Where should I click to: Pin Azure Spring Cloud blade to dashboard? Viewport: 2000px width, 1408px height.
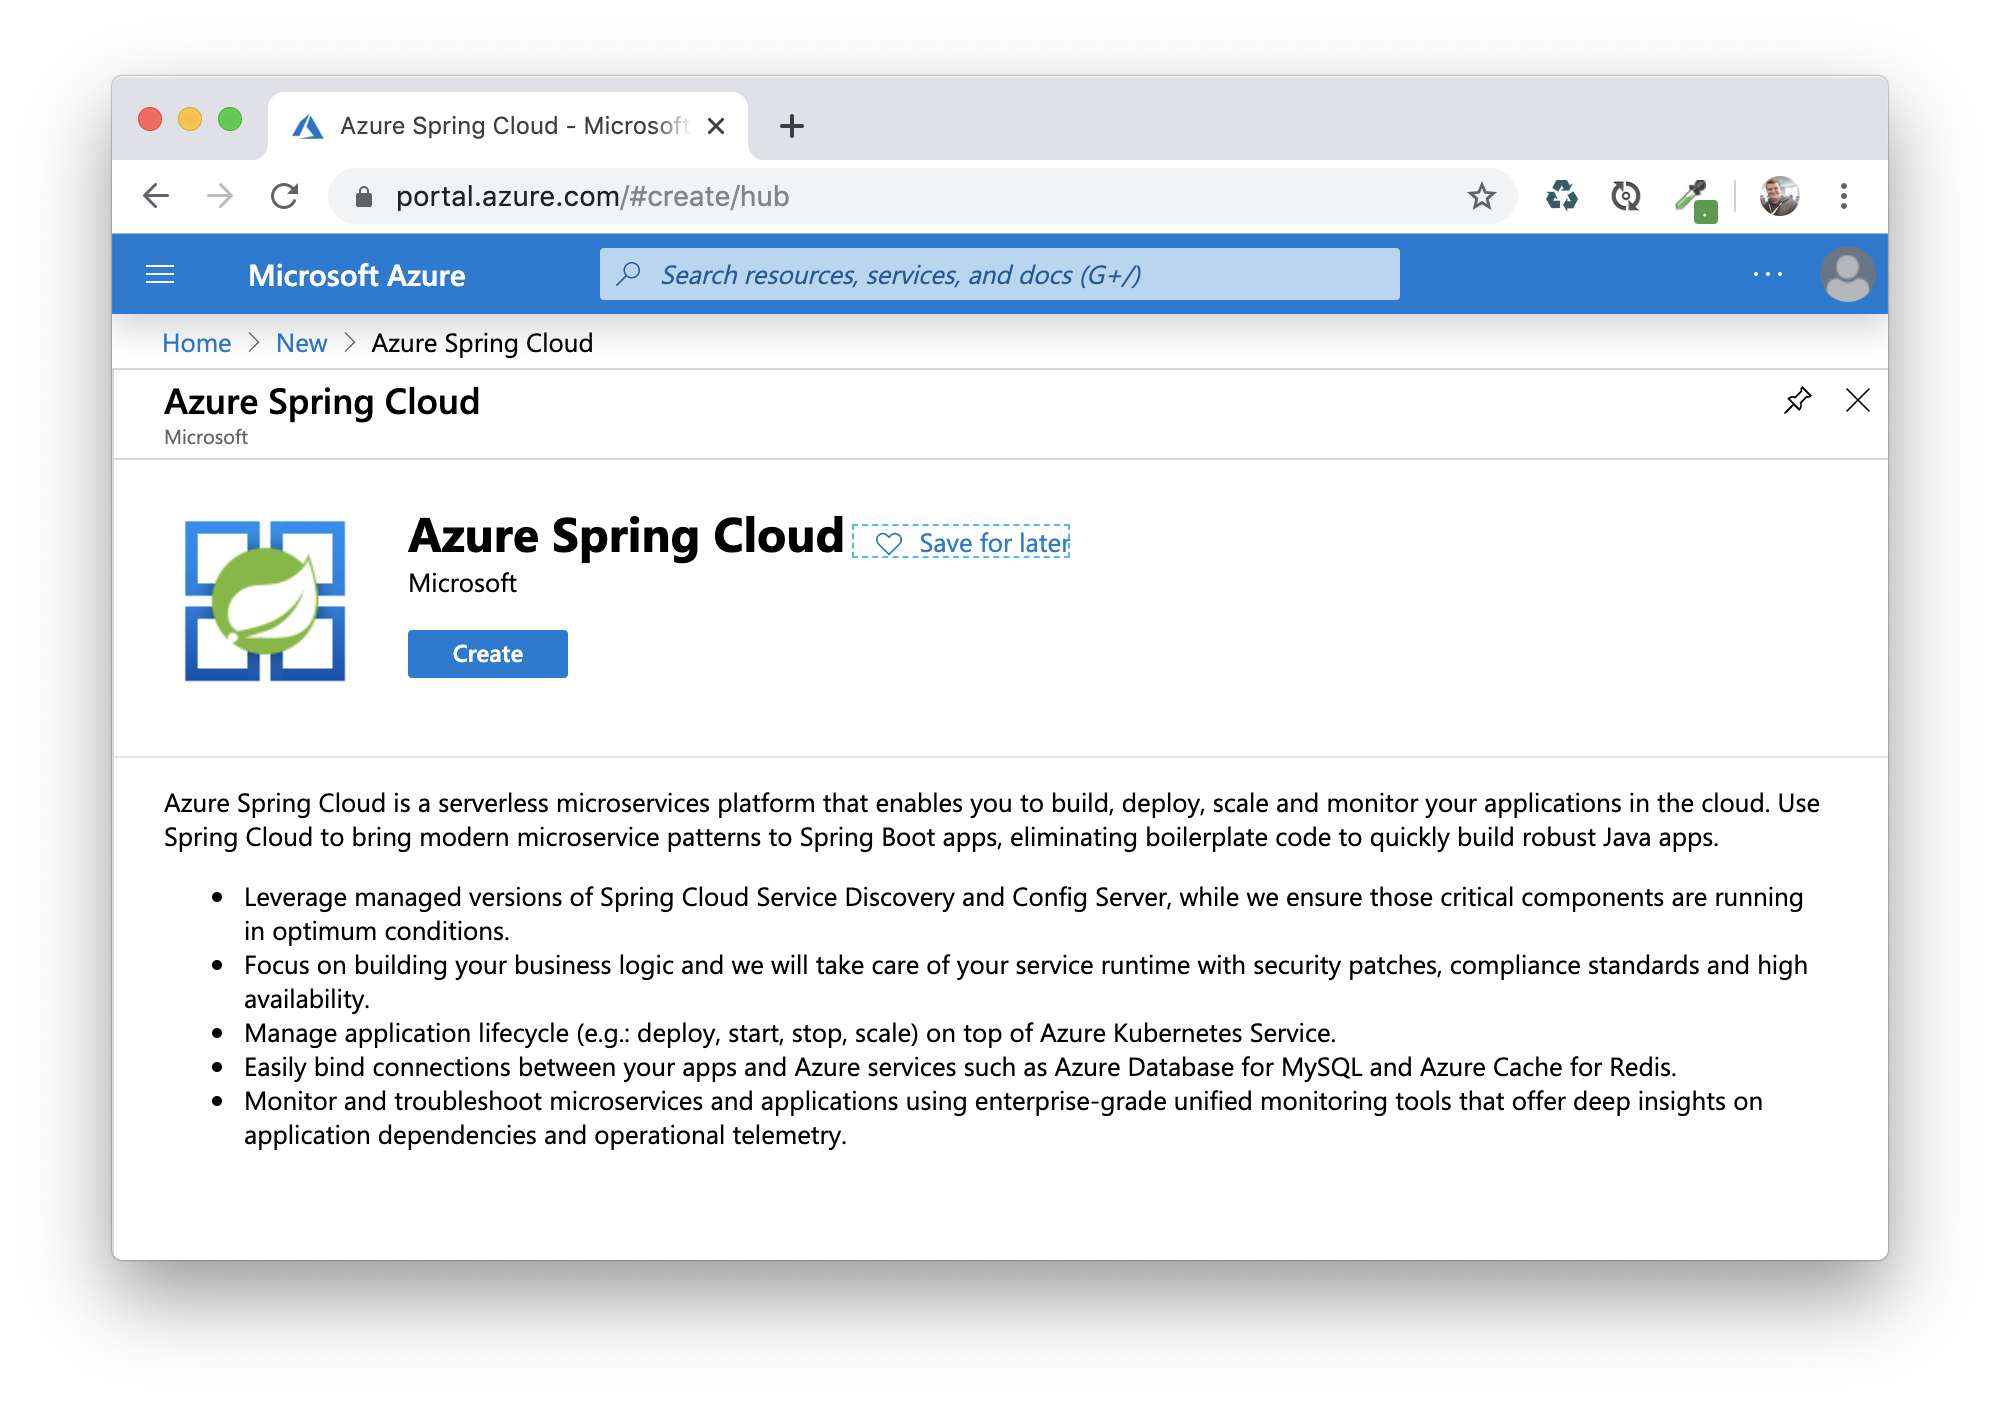click(1797, 401)
